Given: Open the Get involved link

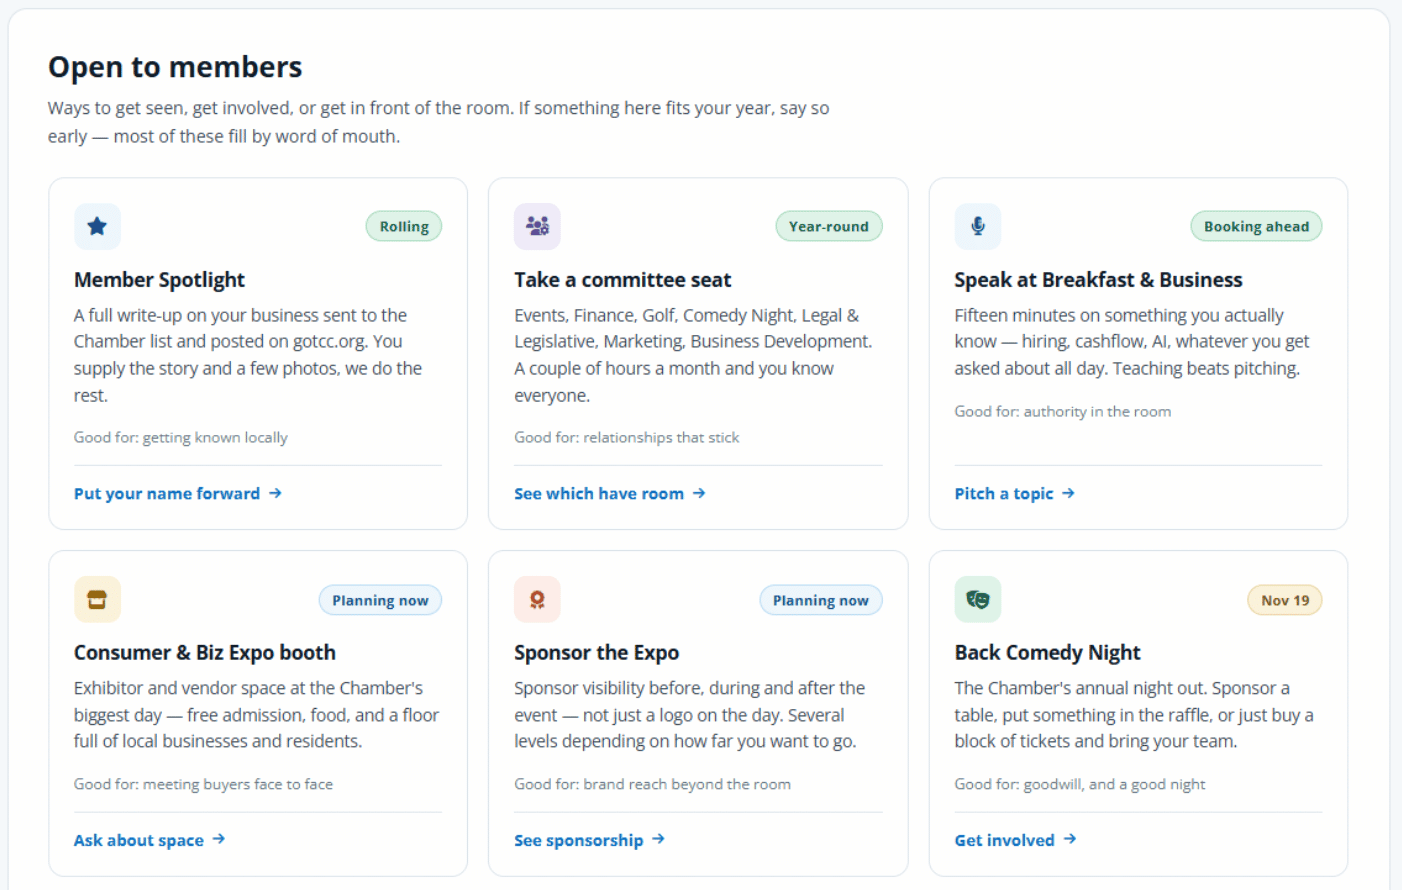Looking at the screenshot, I should 1016,840.
